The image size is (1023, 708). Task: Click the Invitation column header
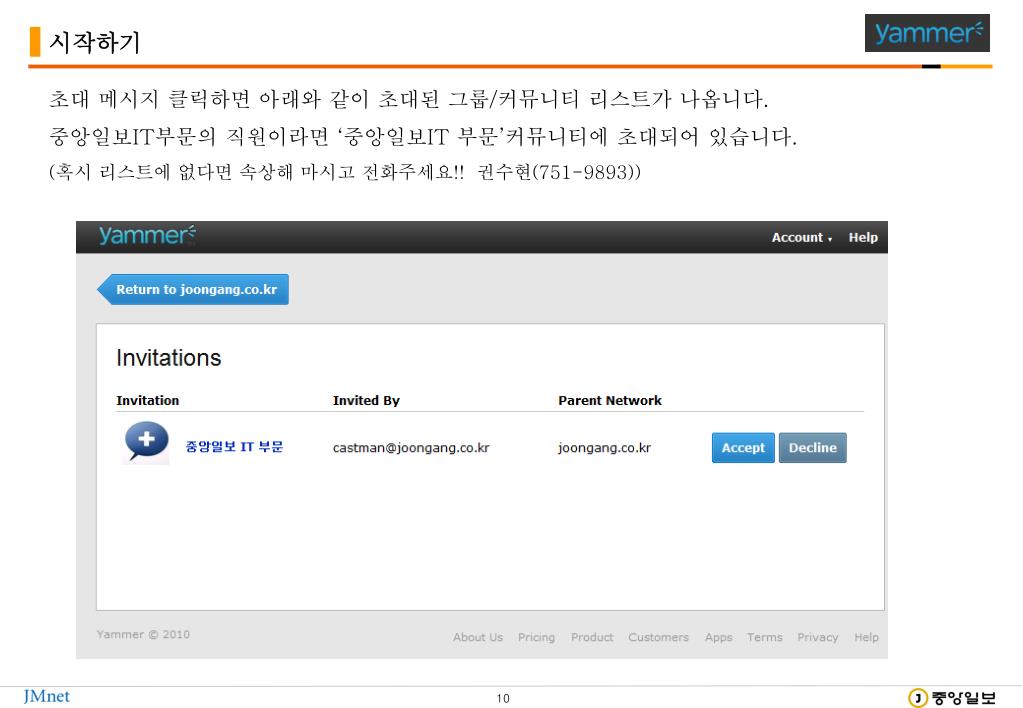pos(147,401)
